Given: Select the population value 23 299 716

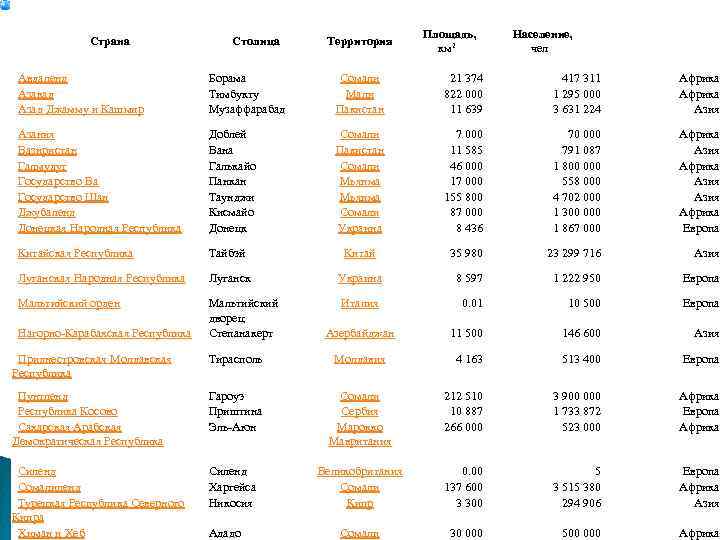Looking at the screenshot, I should tap(574, 253).
